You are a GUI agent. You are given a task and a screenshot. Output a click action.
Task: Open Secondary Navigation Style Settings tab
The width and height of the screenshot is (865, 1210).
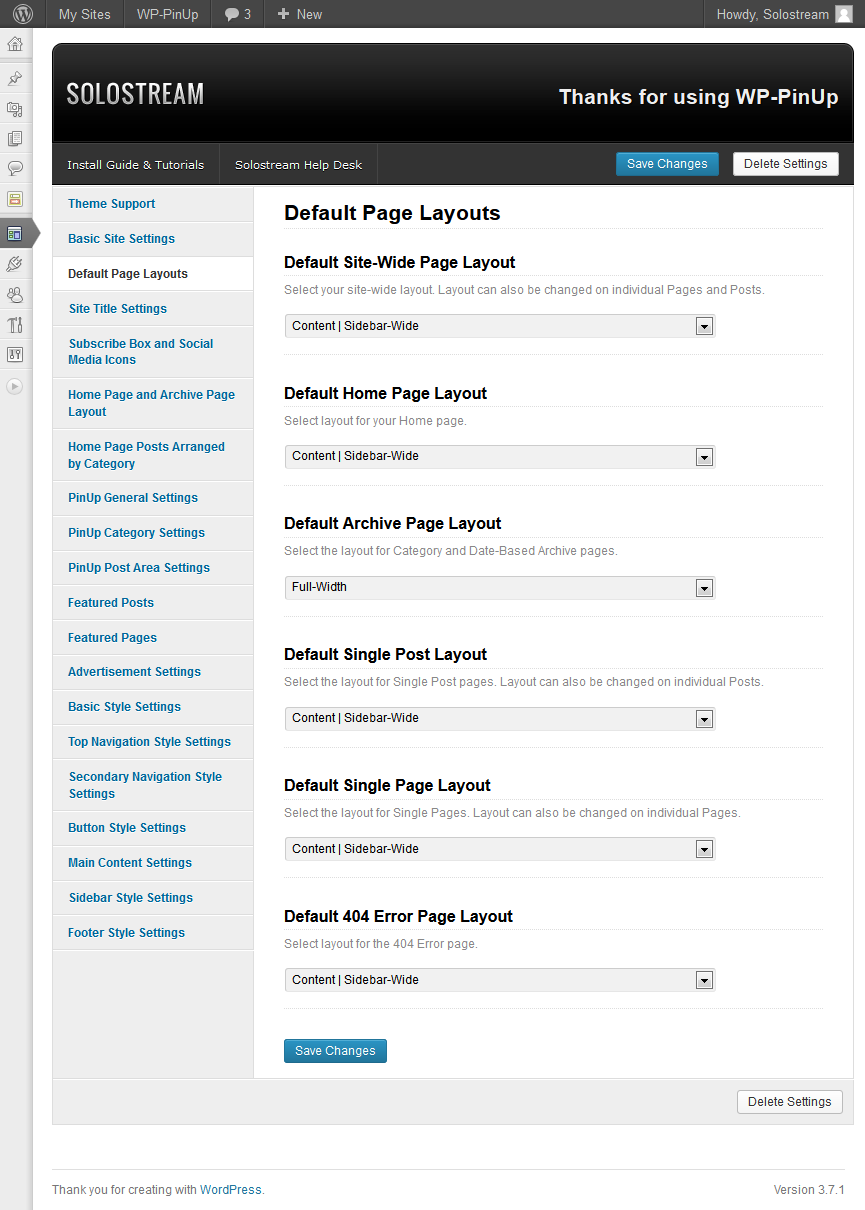[153, 785]
